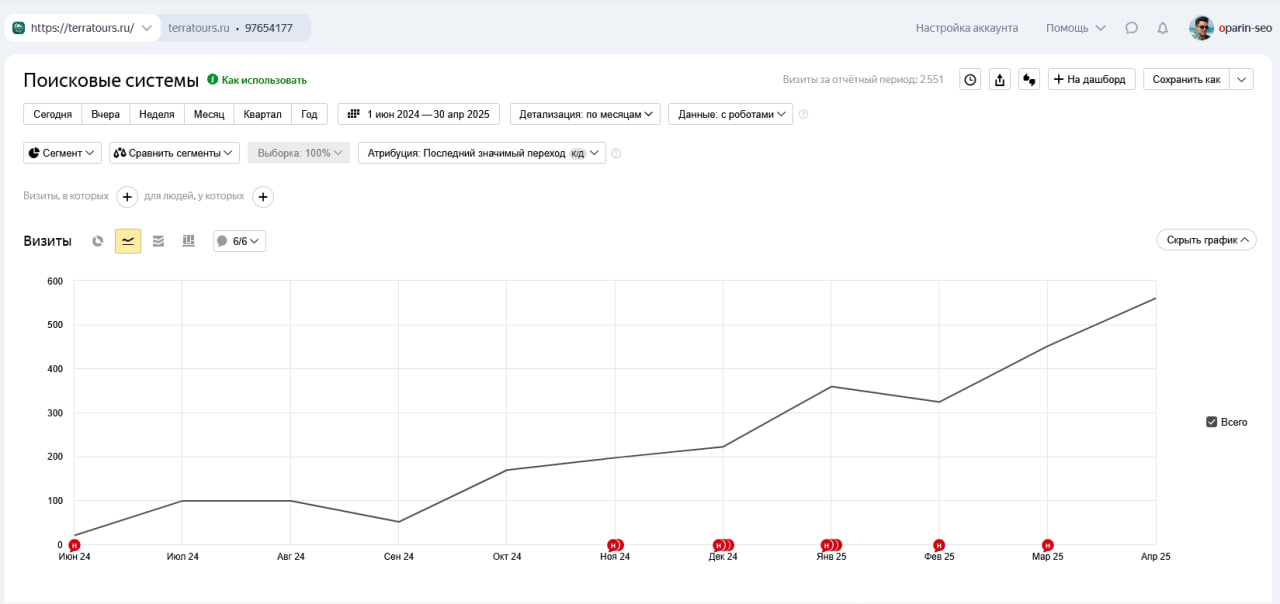Click the clock icon near the report header

[970, 80]
